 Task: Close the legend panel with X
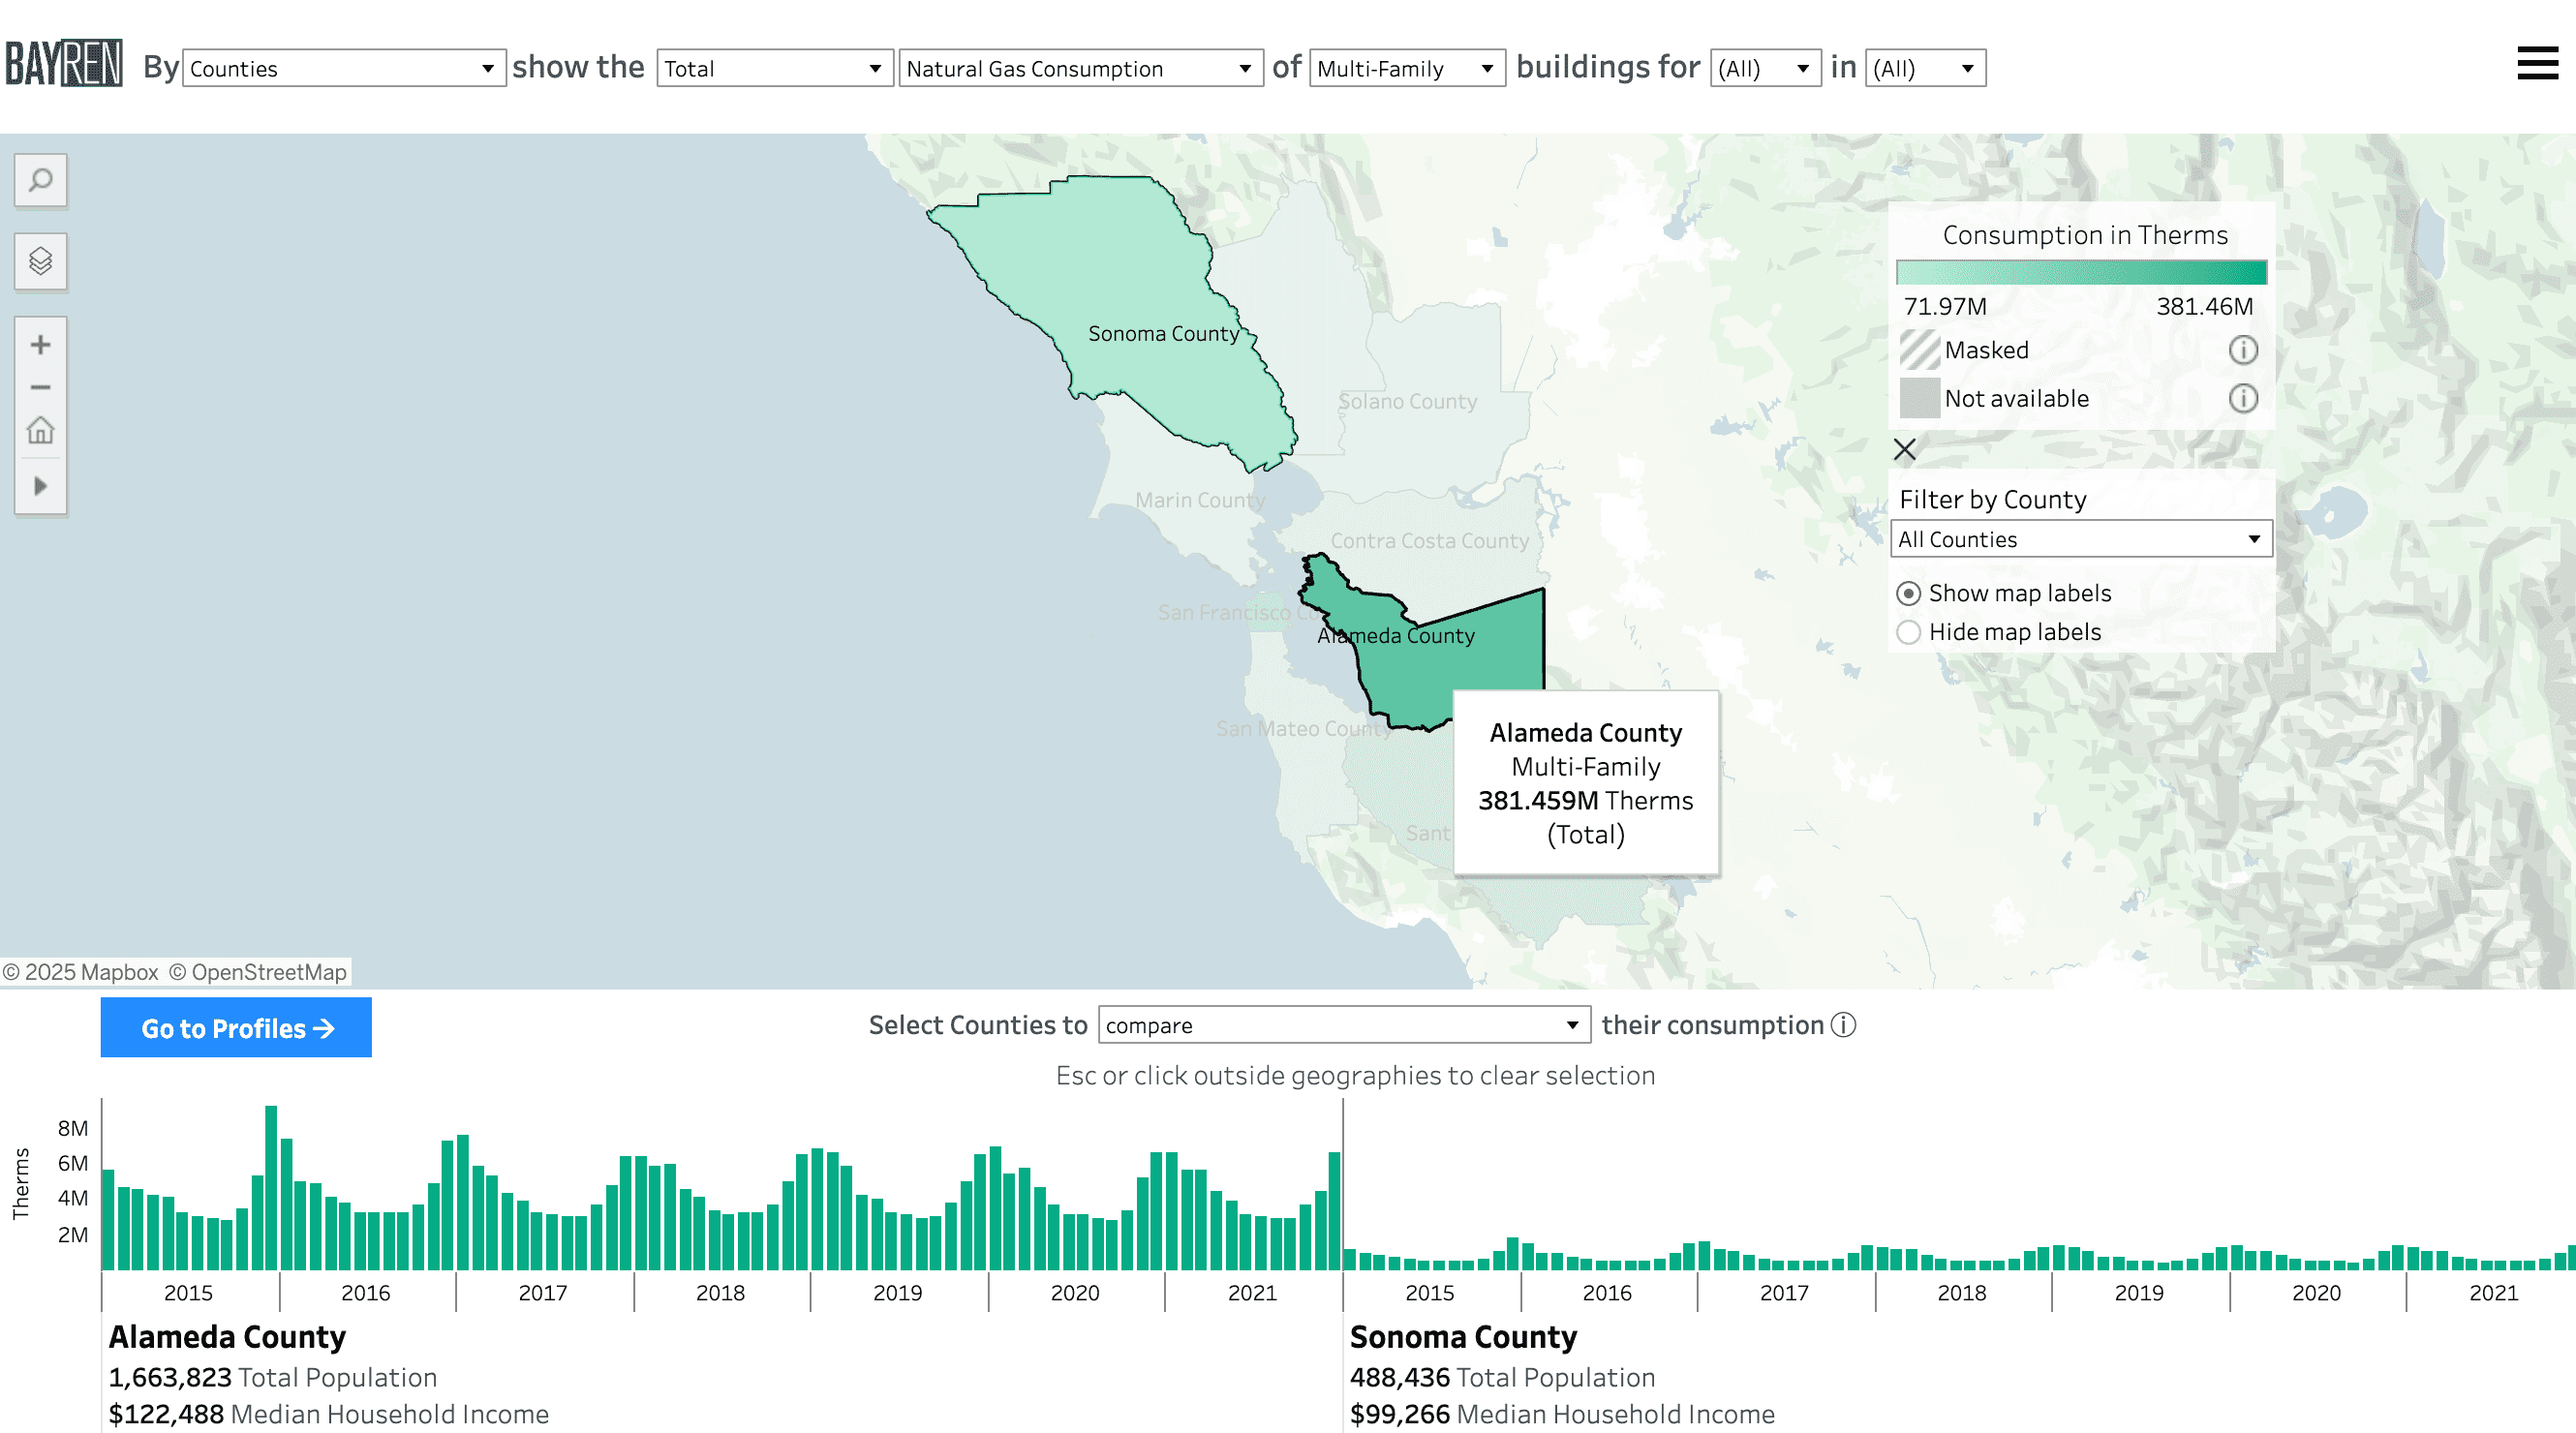click(1905, 449)
